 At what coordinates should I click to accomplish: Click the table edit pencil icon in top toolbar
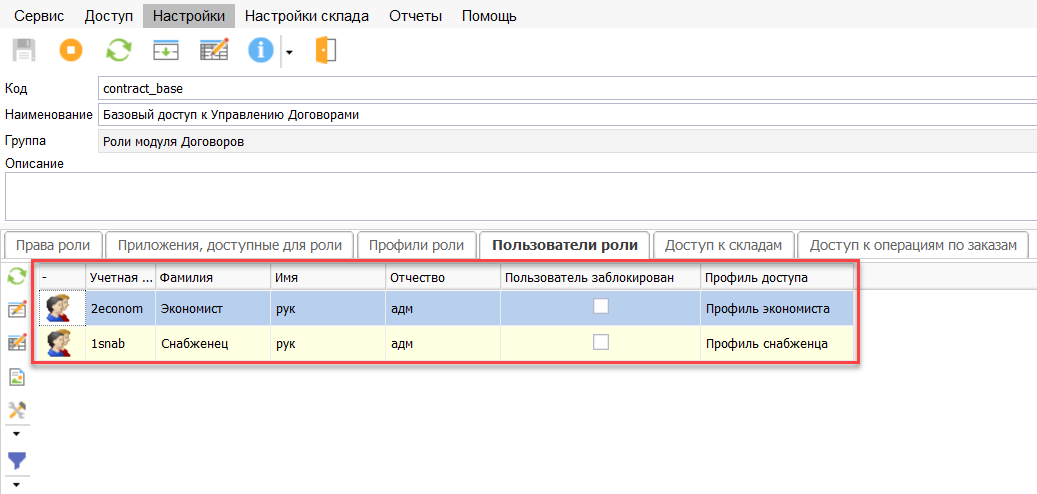(x=214, y=50)
